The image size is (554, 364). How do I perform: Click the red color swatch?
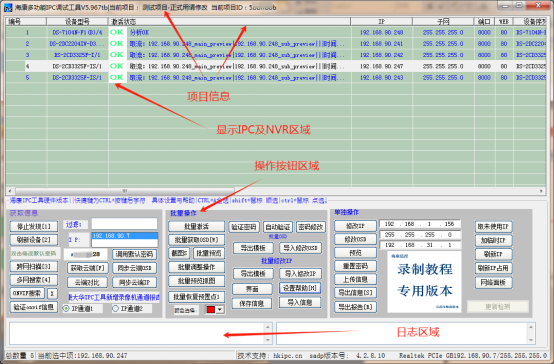(211, 310)
